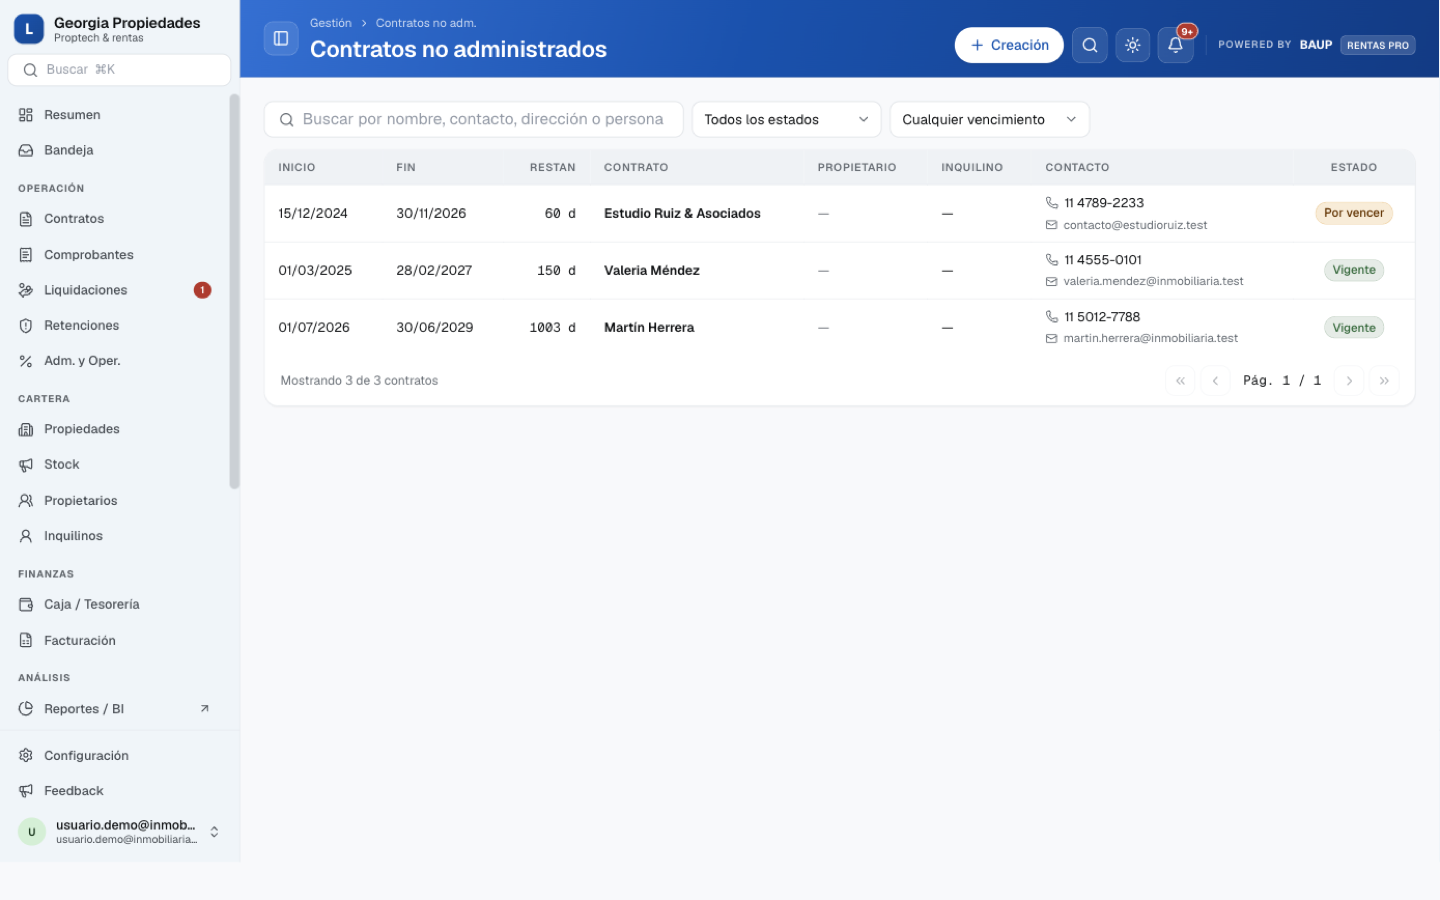Go to next page chevron in pagination
The image size is (1440, 900).
coord(1349,381)
